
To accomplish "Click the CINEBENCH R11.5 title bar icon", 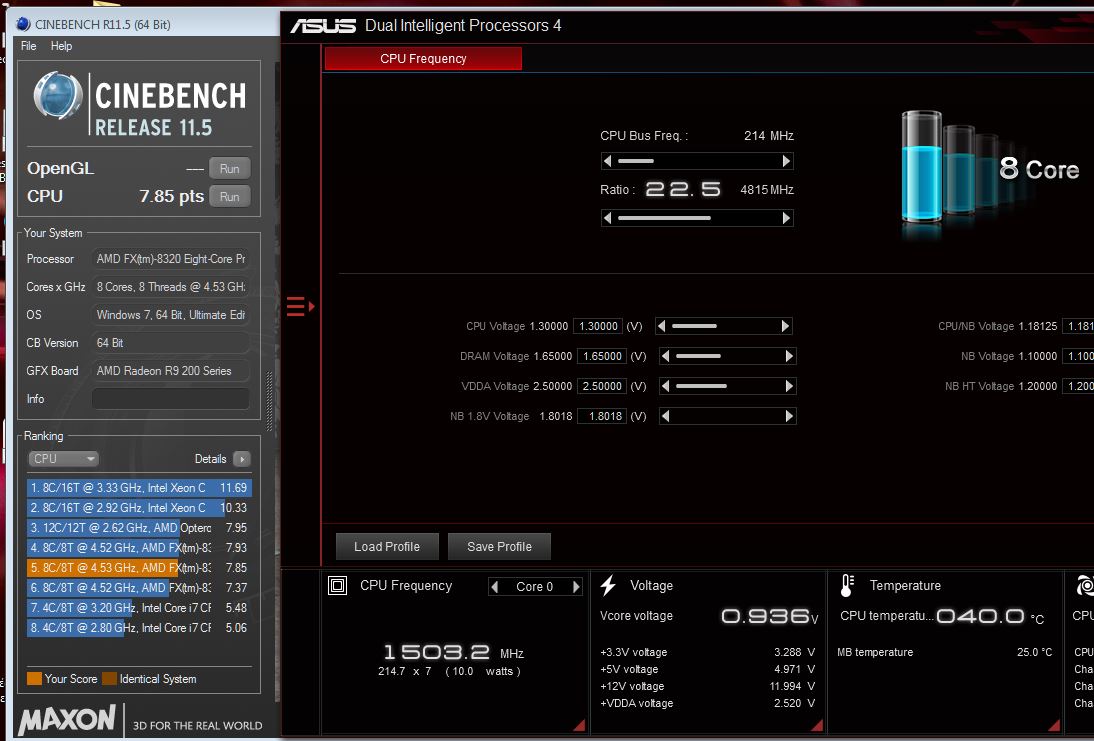I will (x=23, y=24).
